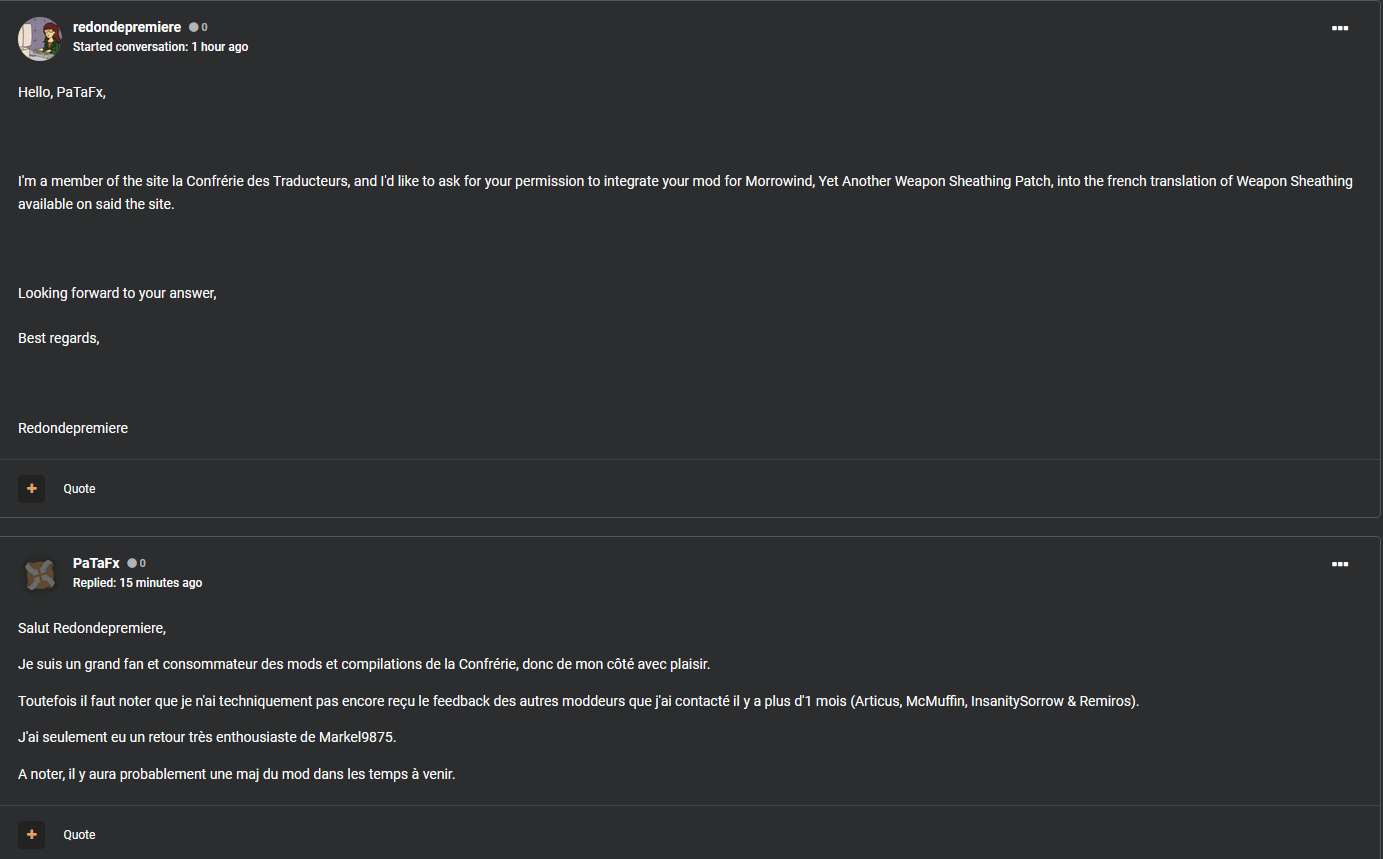Click redondepremiere's profile avatar
Image resolution: width=1383 pixels, height=859 pixels.
40,38
